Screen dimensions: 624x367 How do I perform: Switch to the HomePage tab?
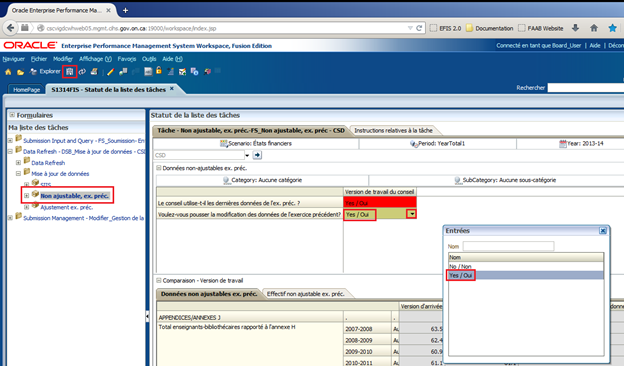[27, 90]
